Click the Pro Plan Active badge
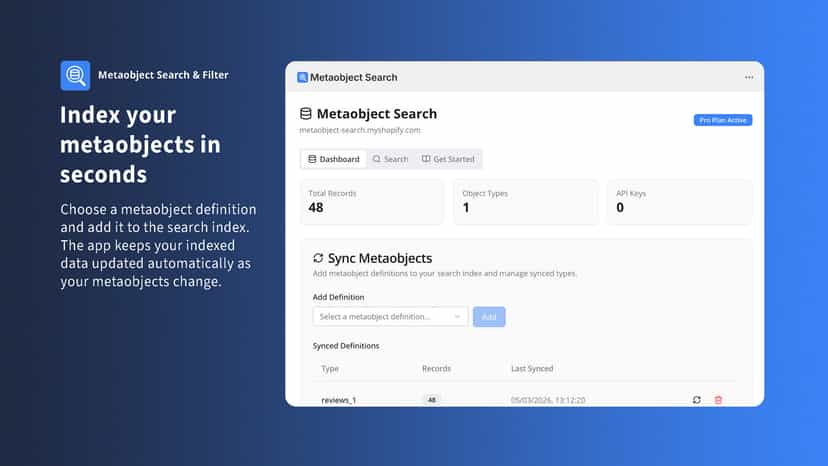The width and height of the screenshot is (828, 466). pyautogui.click(x=723, y=120)
